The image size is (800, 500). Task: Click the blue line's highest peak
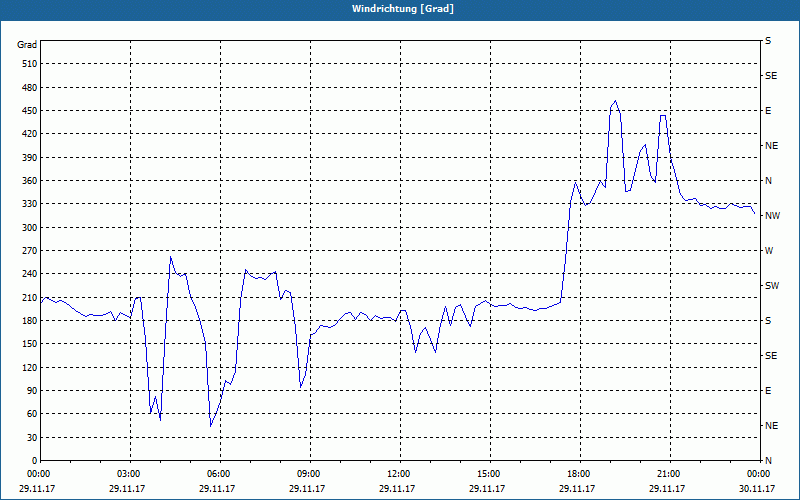point(615,101)
